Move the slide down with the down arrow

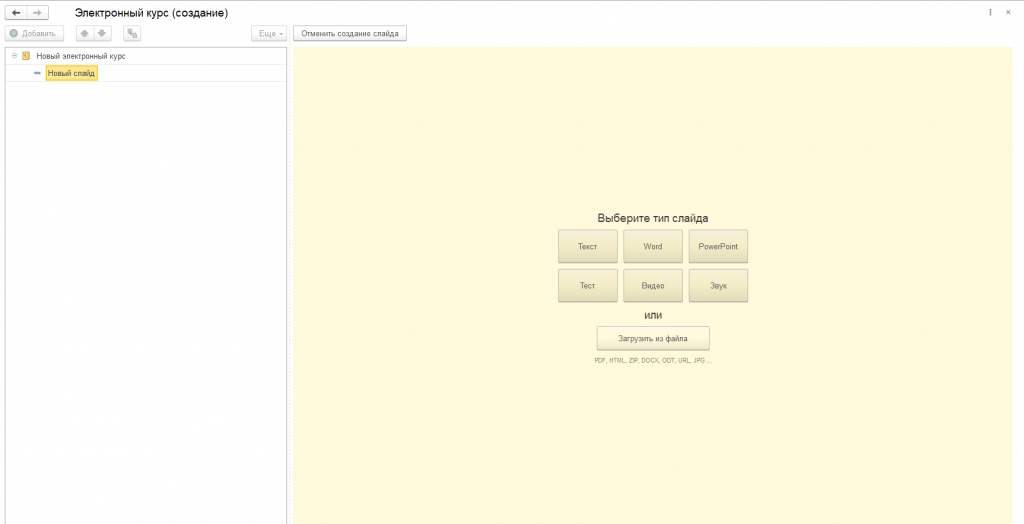(102, 33)
